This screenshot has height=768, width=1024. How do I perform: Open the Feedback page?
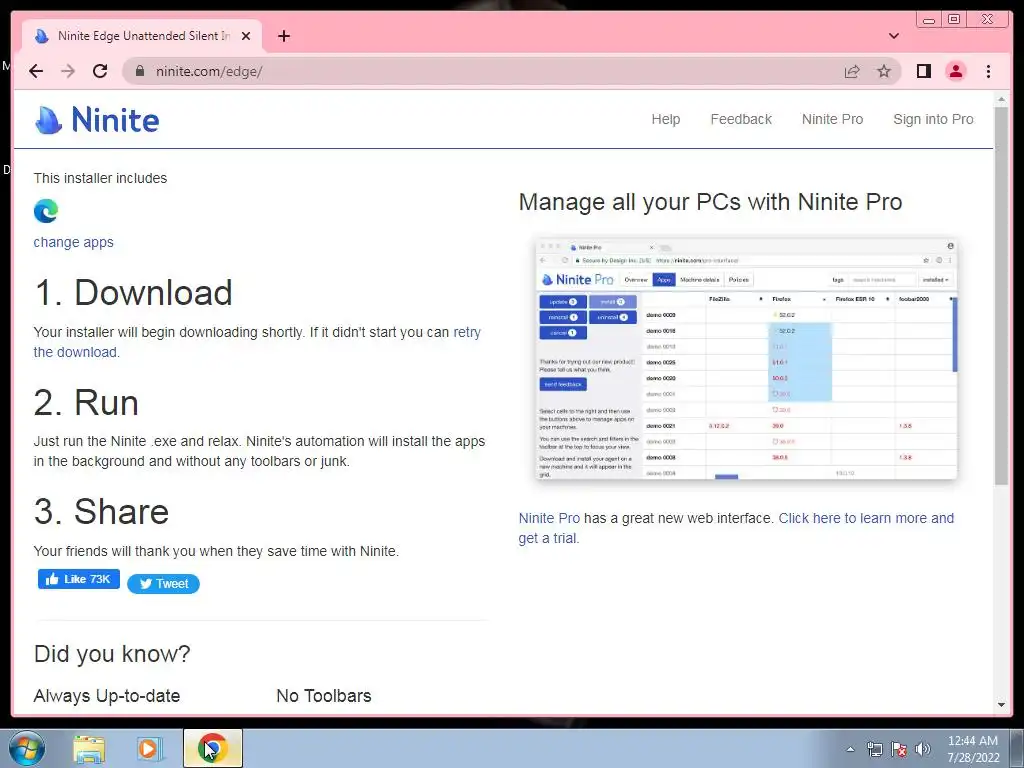click(x=741, y=120)
